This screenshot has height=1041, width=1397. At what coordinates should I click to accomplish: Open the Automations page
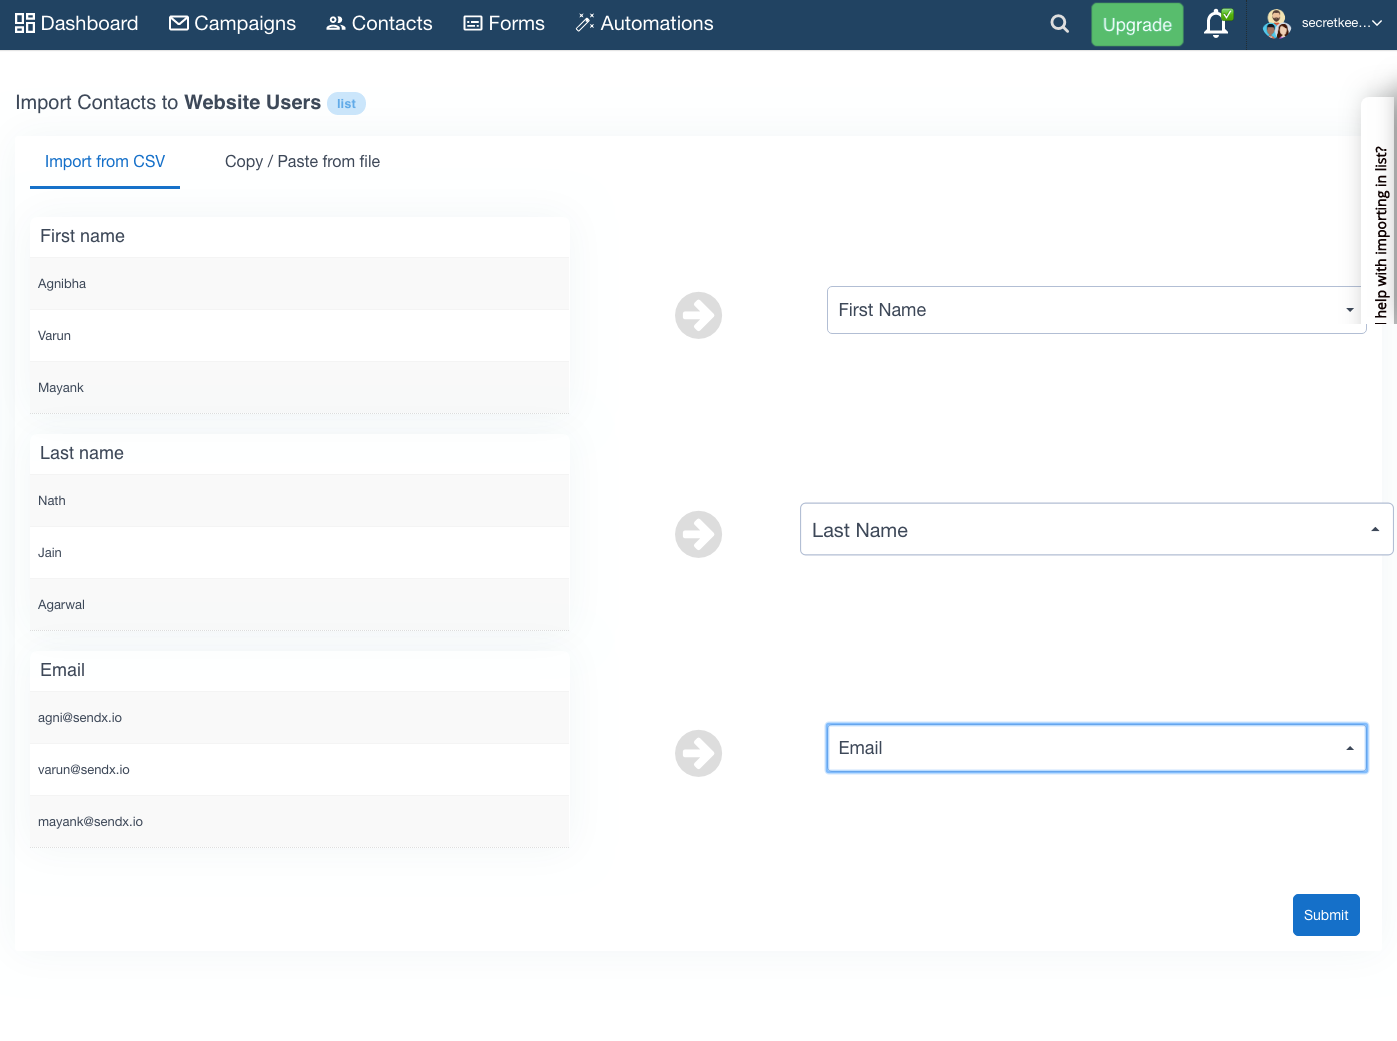pos(644,24)
